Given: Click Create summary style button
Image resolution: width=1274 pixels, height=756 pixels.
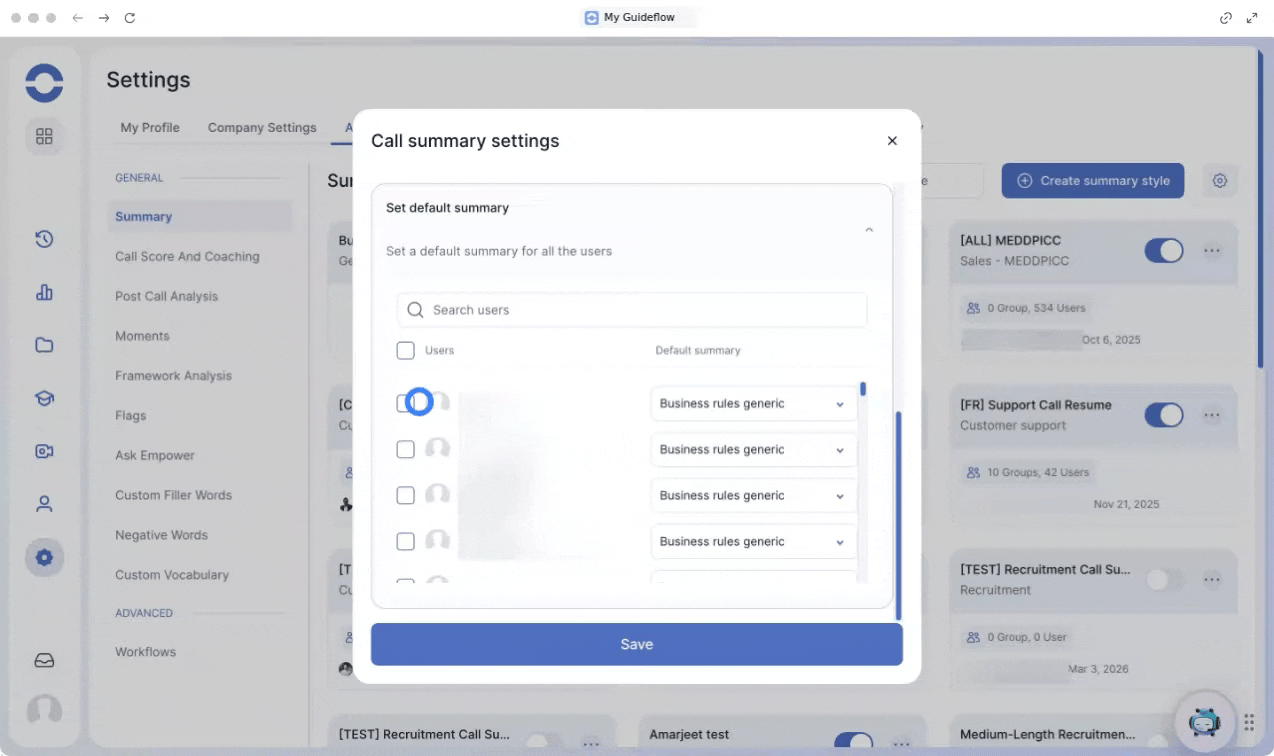Looking at the screenshot, I should pos(1093,181).
